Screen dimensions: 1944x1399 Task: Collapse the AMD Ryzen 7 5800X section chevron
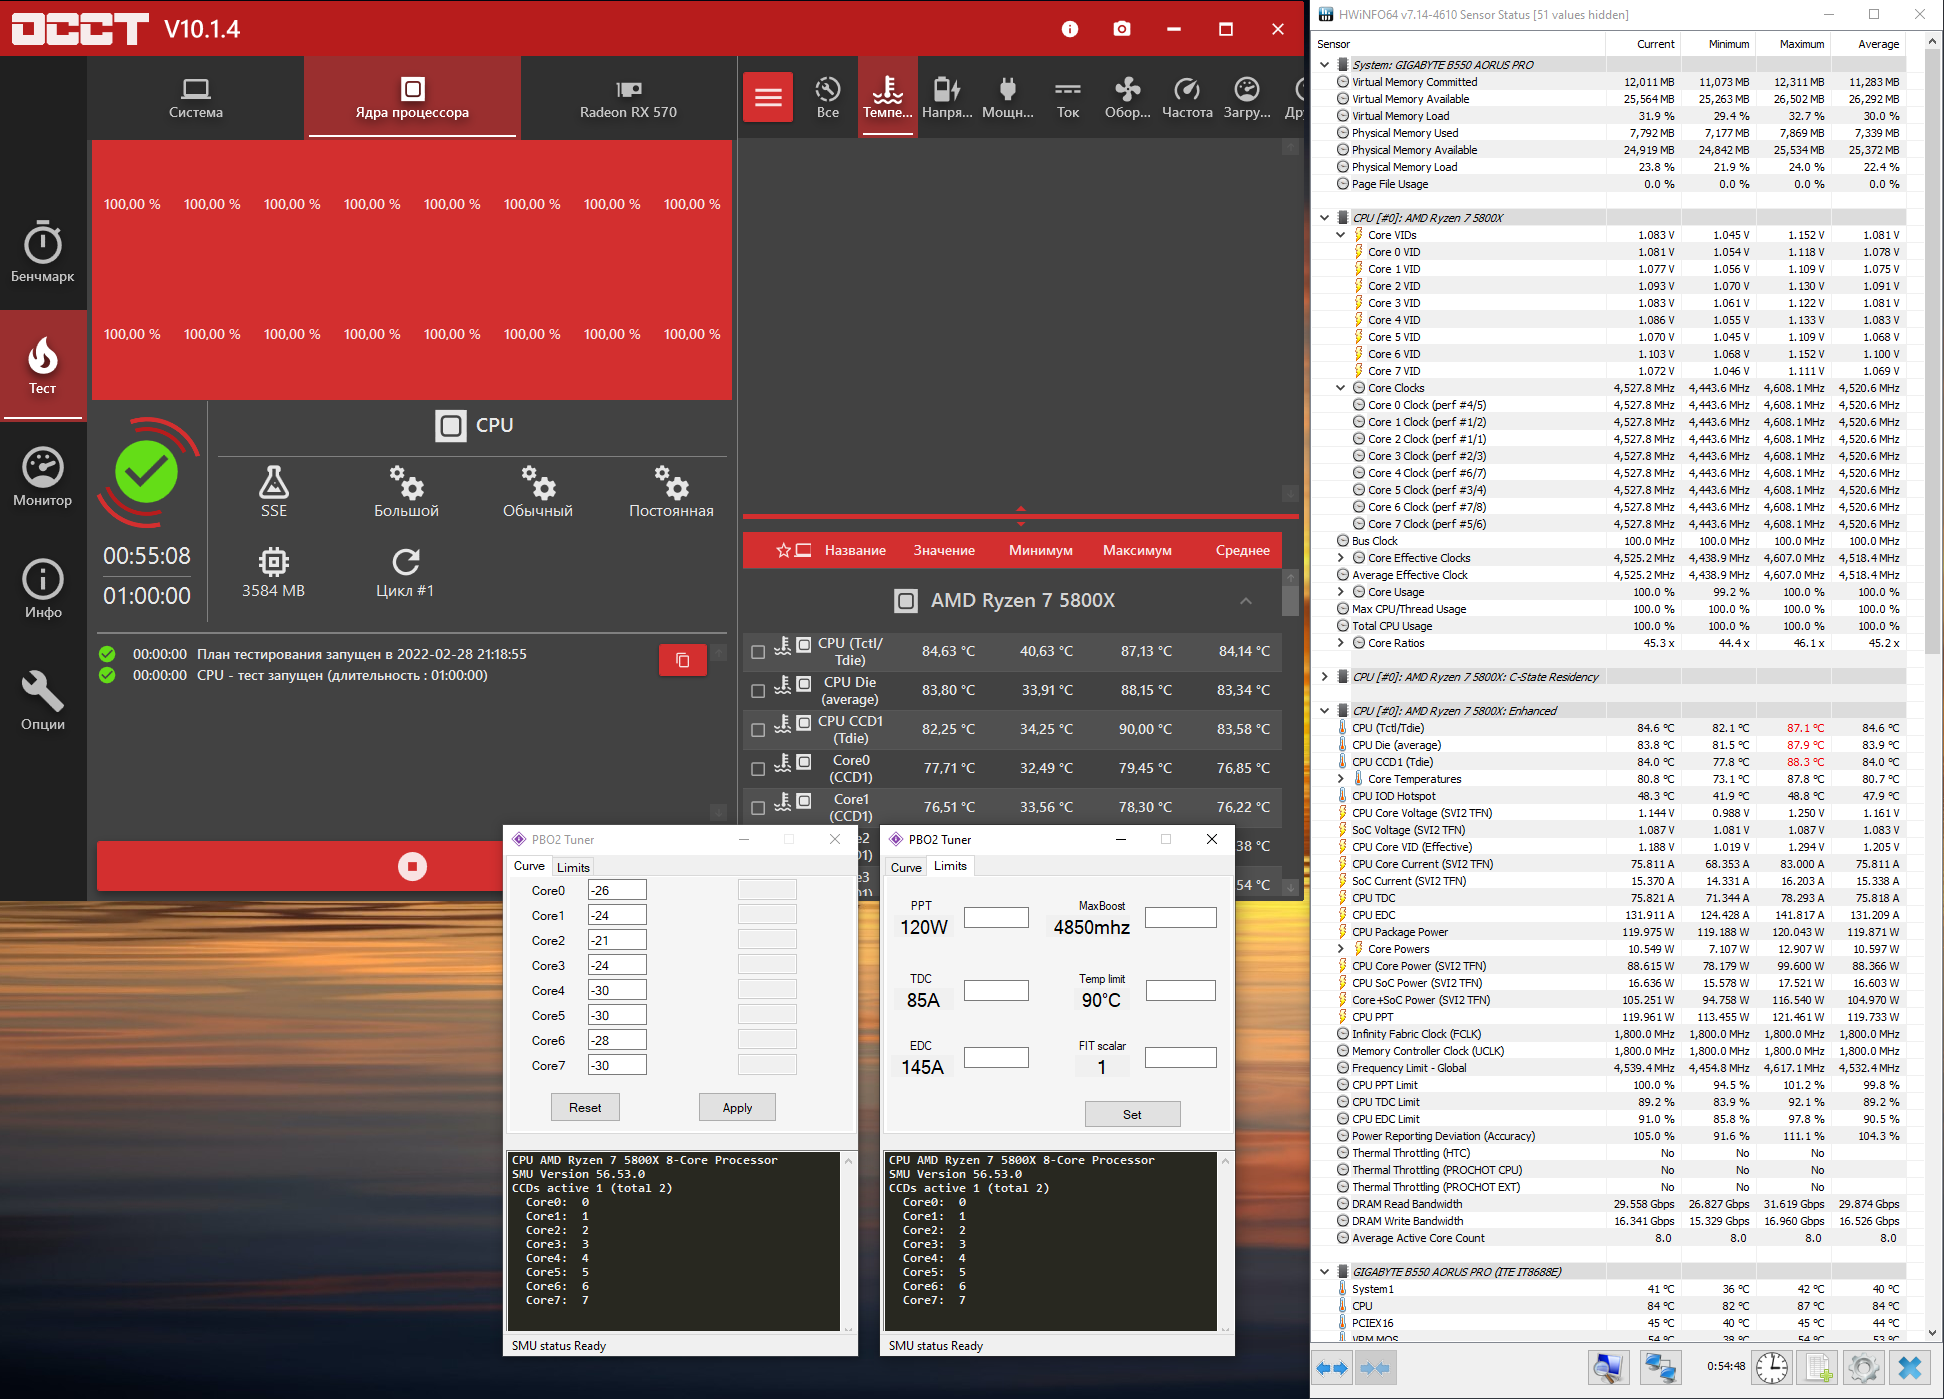pyautogui.click(x=1245, y=601)
